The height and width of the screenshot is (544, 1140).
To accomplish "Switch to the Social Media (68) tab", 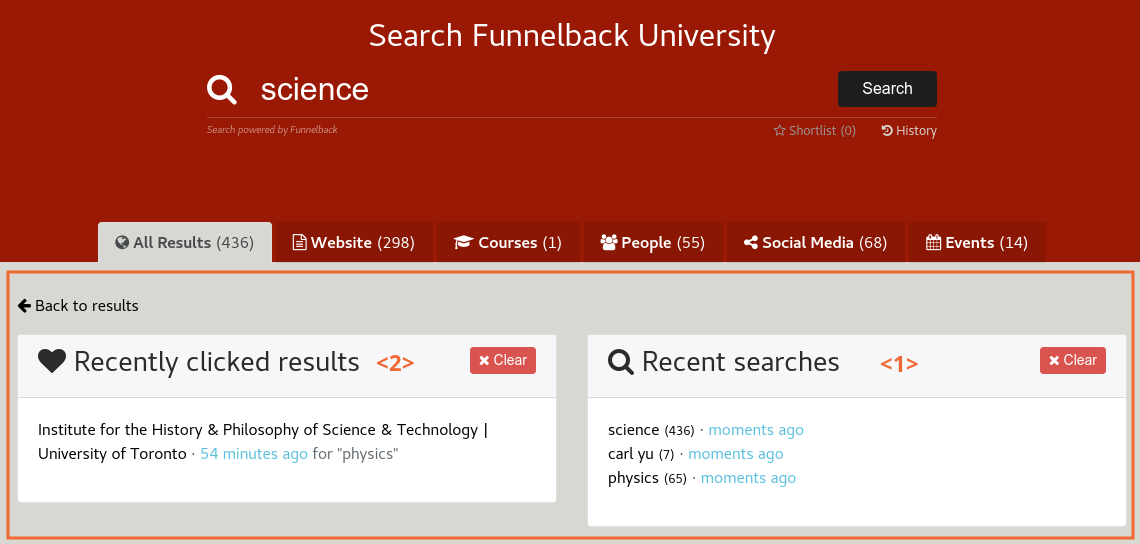I will pyautogui.click(x=816, y=242).
